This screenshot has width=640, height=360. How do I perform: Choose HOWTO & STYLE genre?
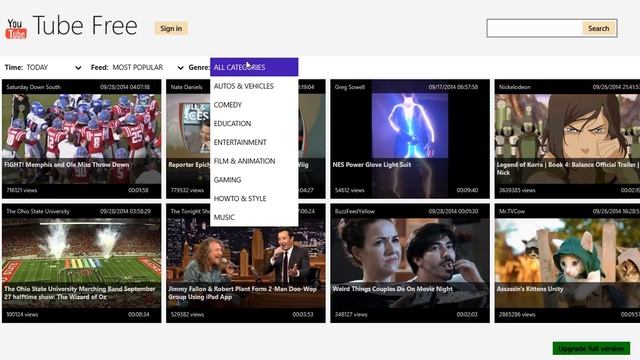254,199
